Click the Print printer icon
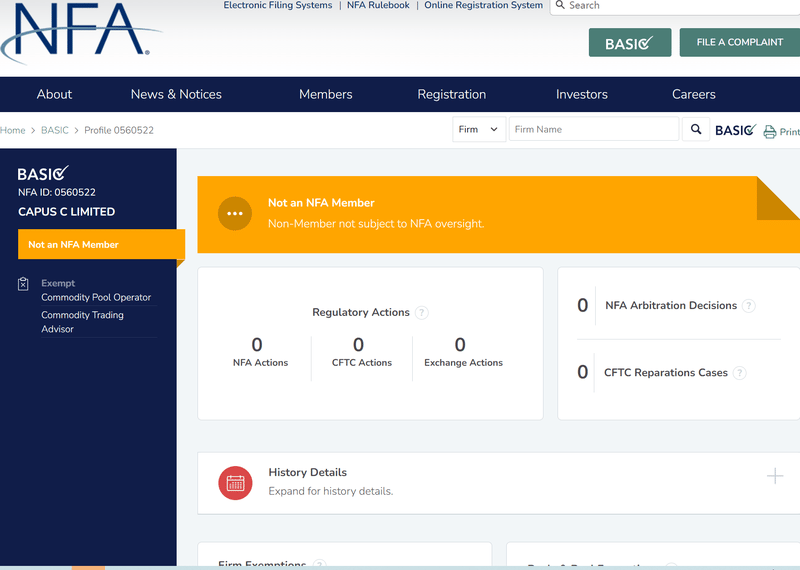800x570 pixels. click(769, 132)
